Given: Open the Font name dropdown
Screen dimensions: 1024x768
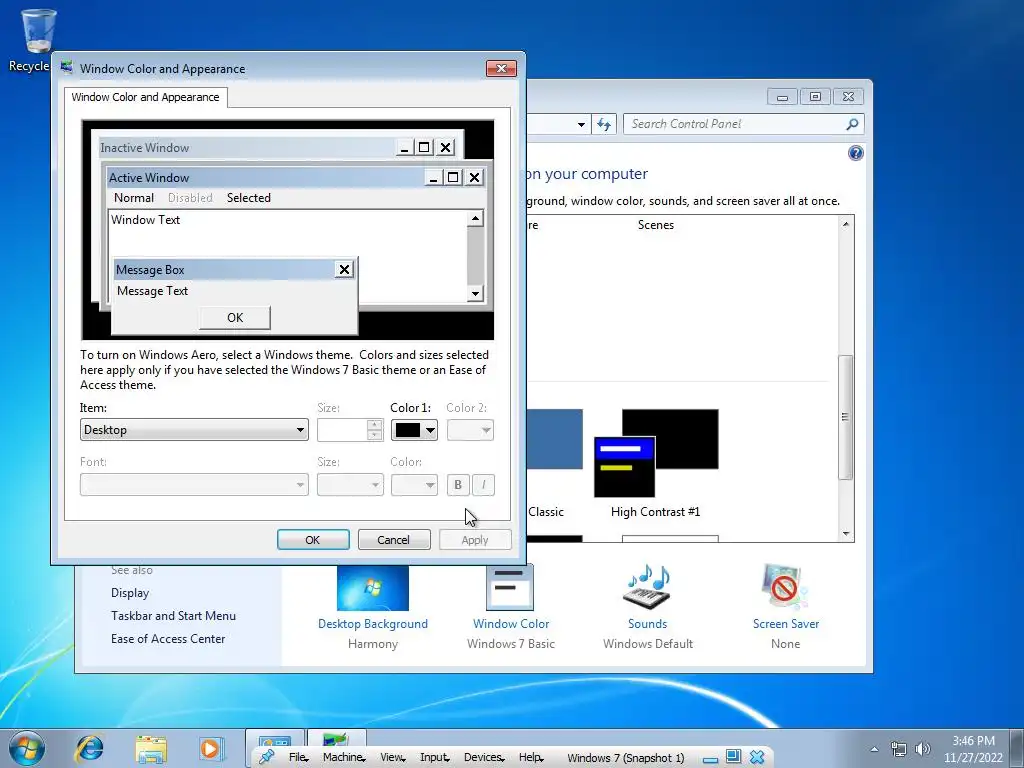Looking at the screenshot, I should [194, 485].
